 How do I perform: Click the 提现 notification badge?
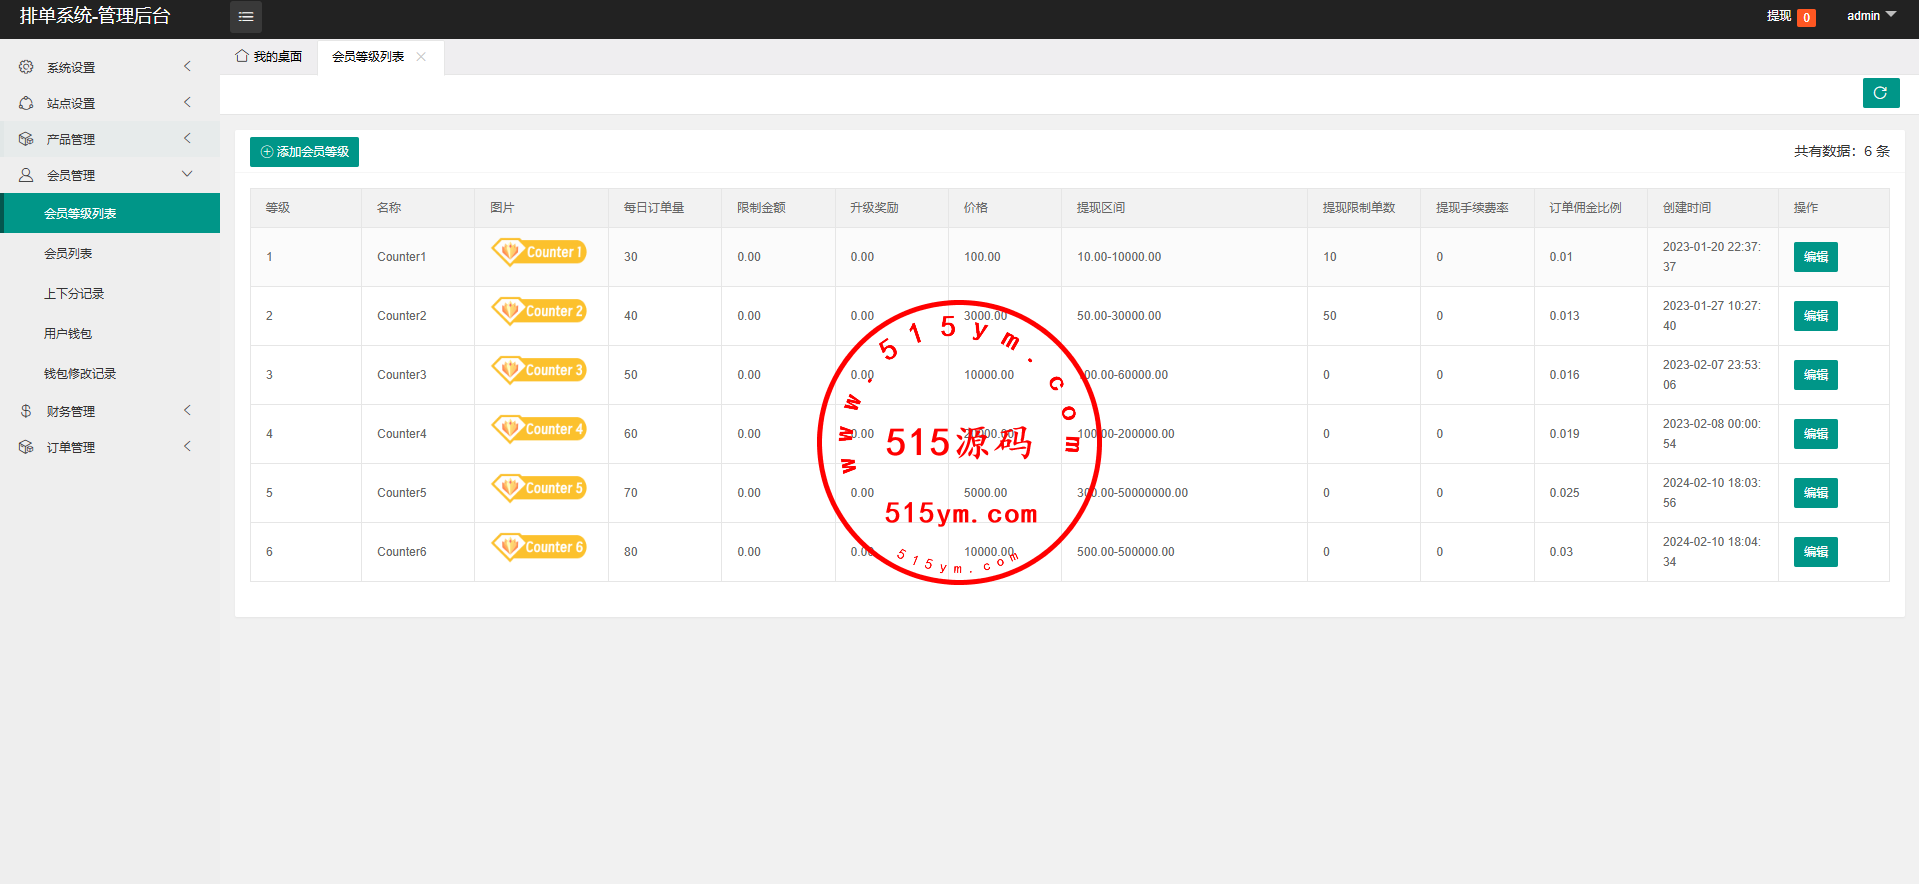(1806, 17)
